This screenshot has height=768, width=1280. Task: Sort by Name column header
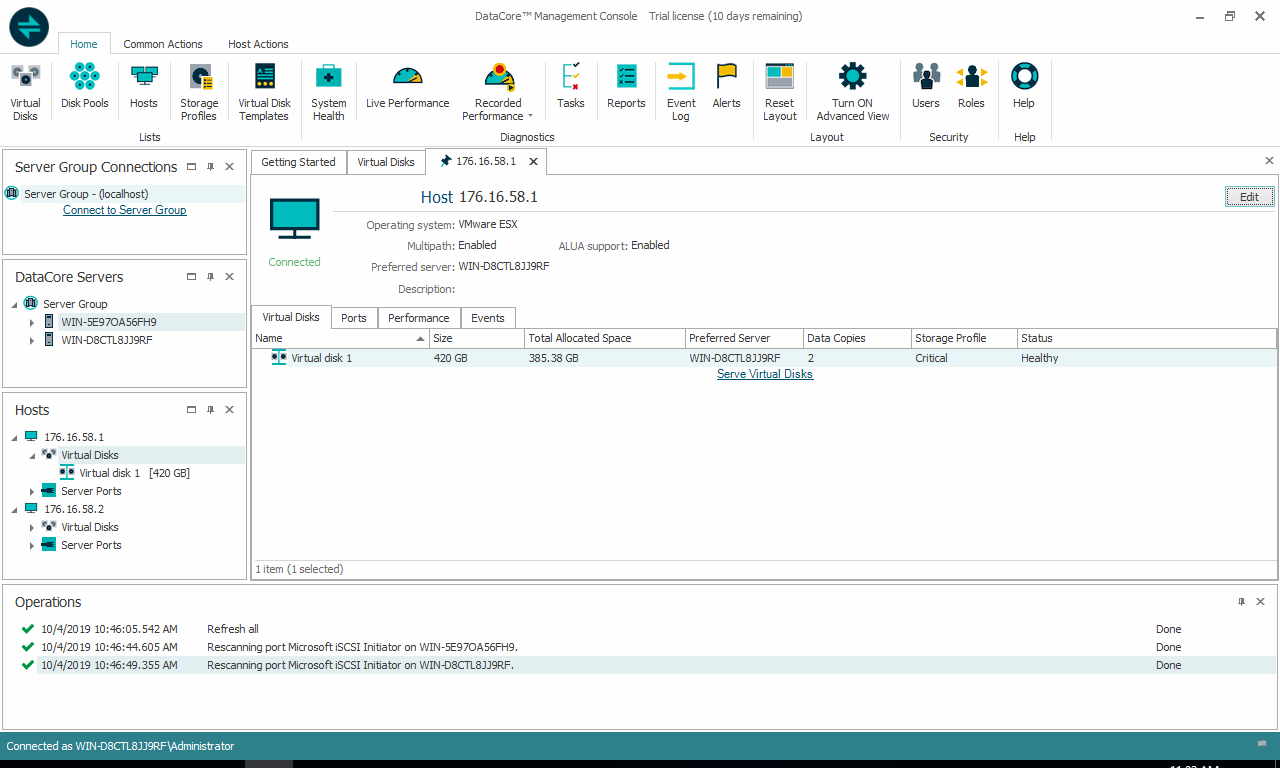tap(341, 338)
